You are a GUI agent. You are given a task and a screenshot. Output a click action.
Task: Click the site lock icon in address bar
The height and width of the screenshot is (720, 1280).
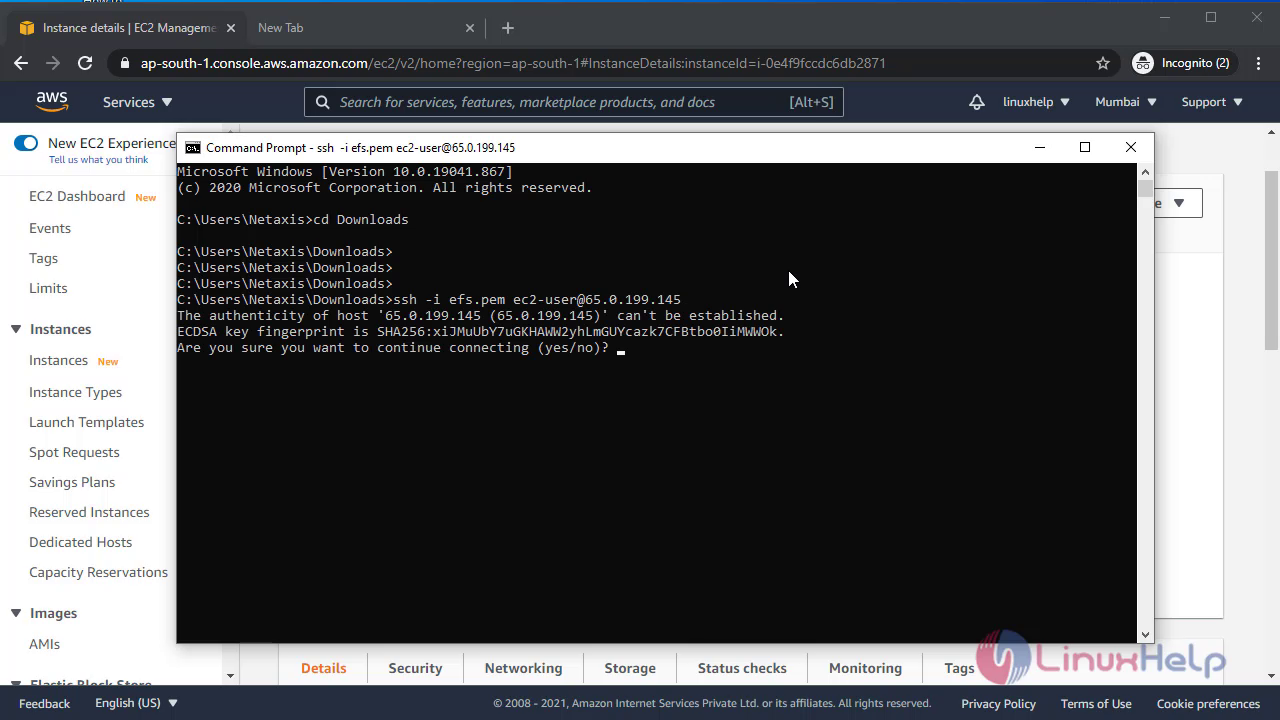(x=124, y=63)
